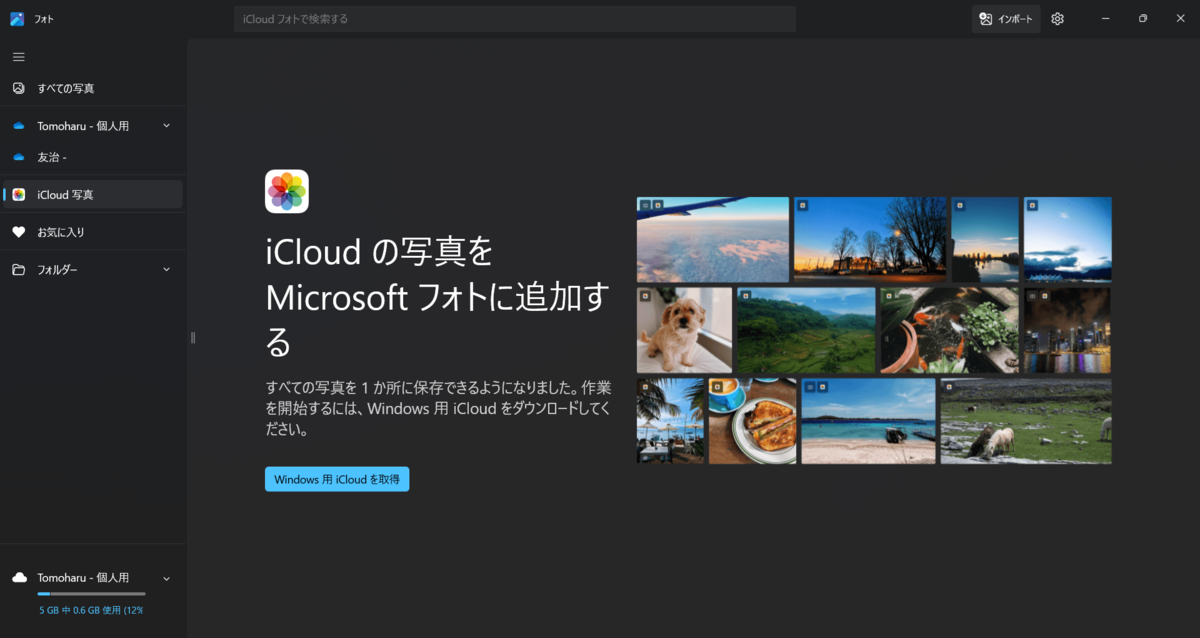
Task: Click the fluffy dog thumbnail
Action: tap(685, 330)
